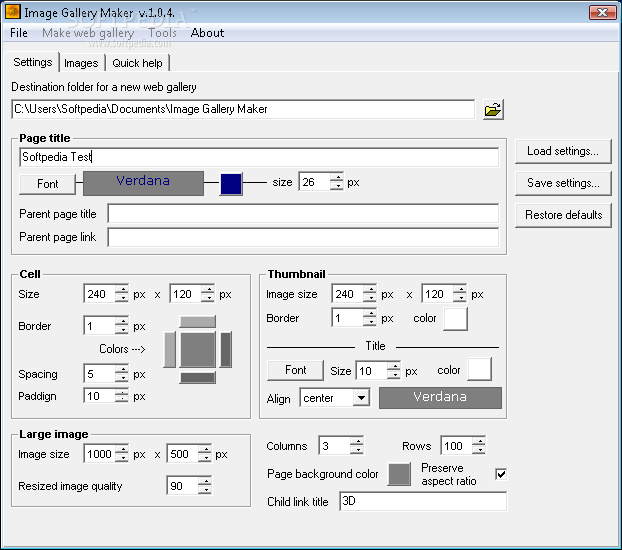This screenshot has width=622, height=550.
Task: Select the Settings tab
Action: click(x=32, y=62)
